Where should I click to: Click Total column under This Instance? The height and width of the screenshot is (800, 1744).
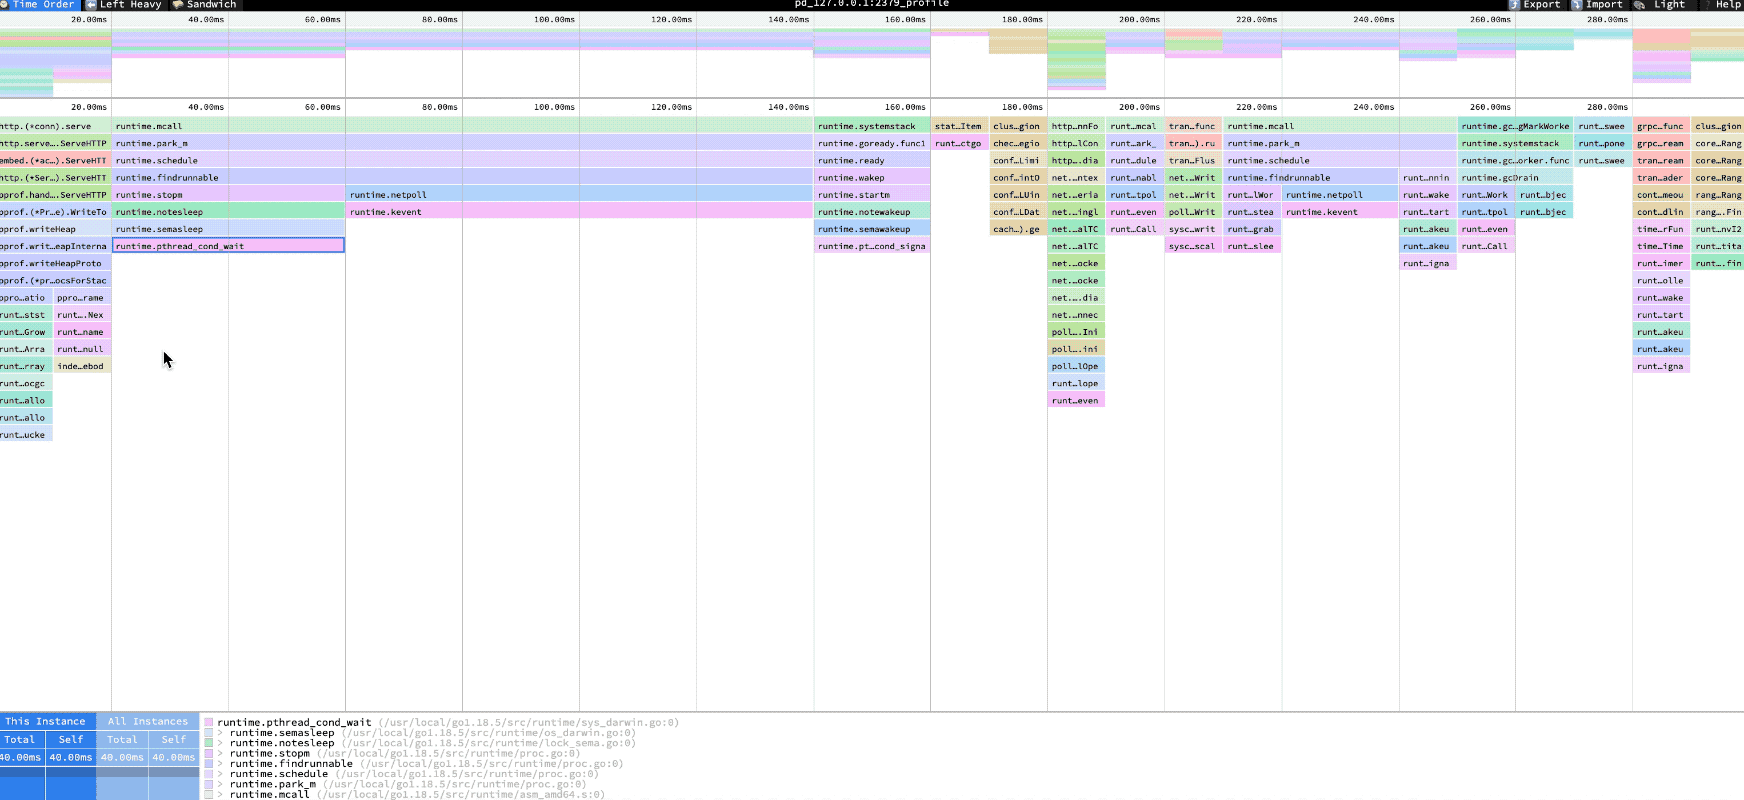tap(20, 740)
